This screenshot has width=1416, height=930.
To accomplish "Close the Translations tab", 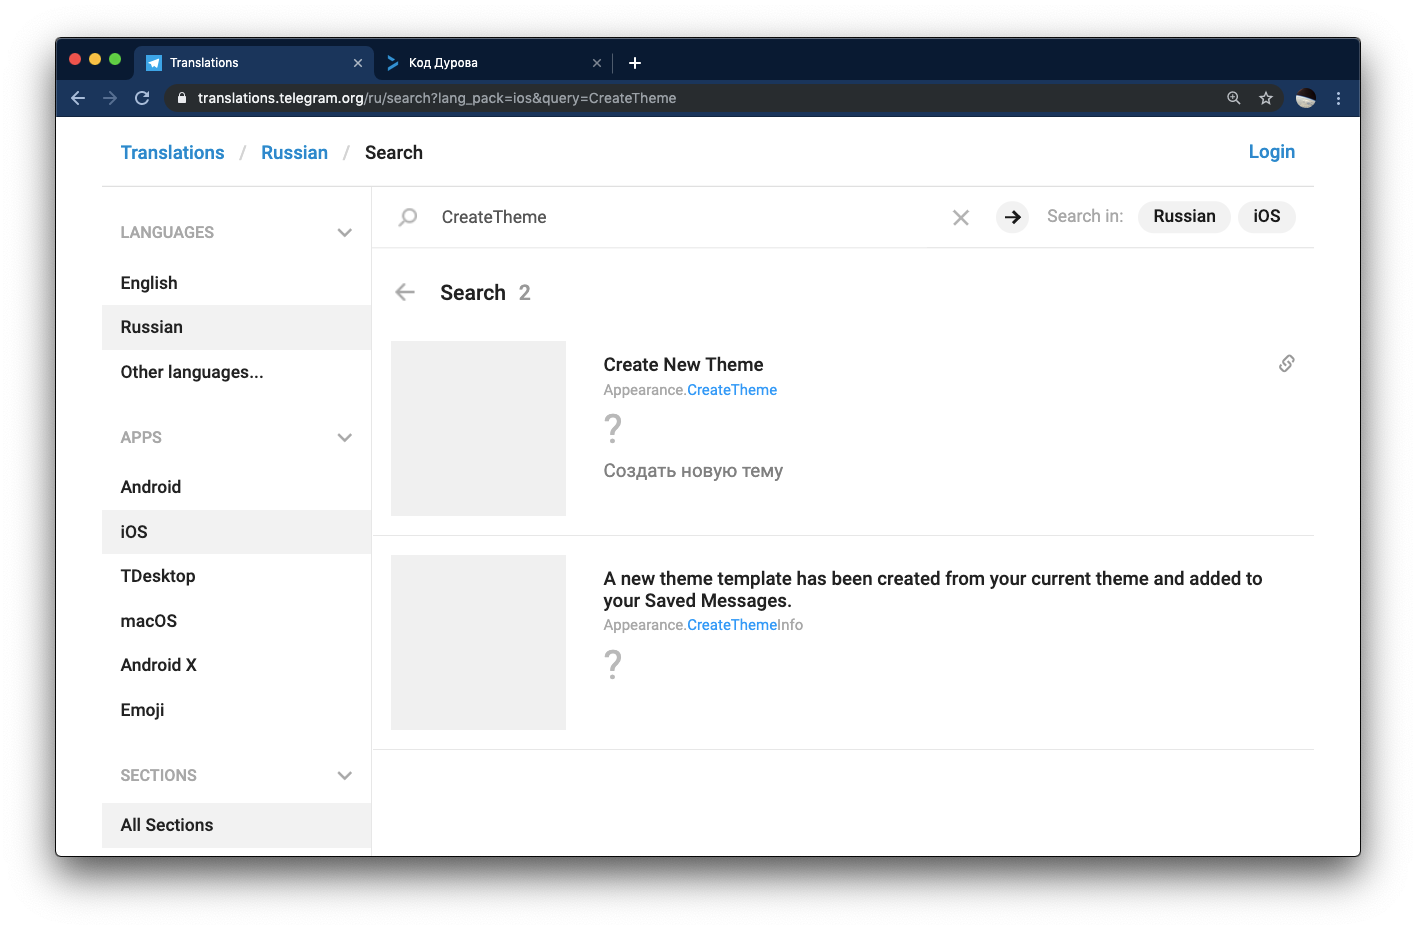I will coord(358,63).
